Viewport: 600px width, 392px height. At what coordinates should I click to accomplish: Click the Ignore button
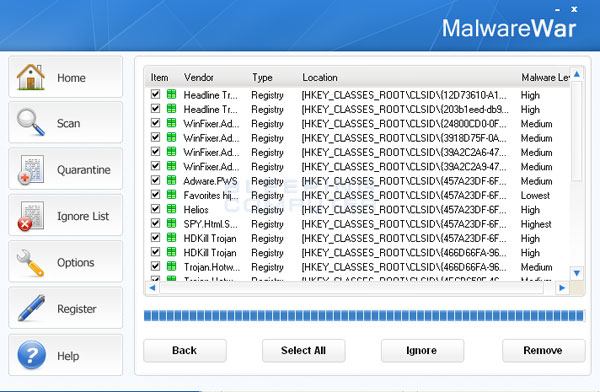[422, 351]
